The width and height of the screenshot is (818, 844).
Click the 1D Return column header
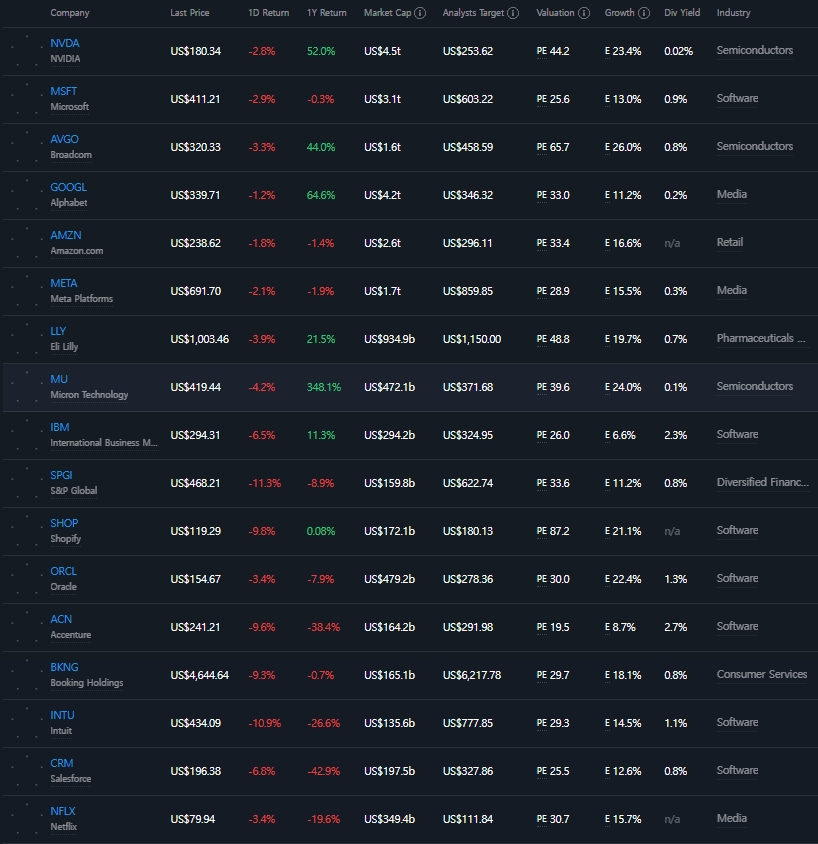[269, 13]
